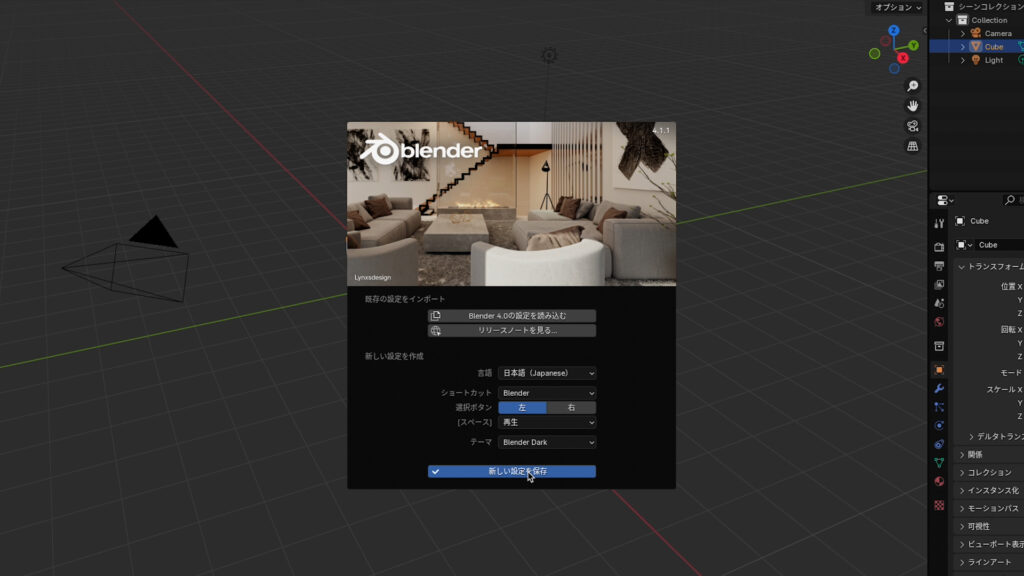This screenshot has height=576, width=1024.
Task: Collapse the トランスフォーム panel
Action: pos(961,267)
